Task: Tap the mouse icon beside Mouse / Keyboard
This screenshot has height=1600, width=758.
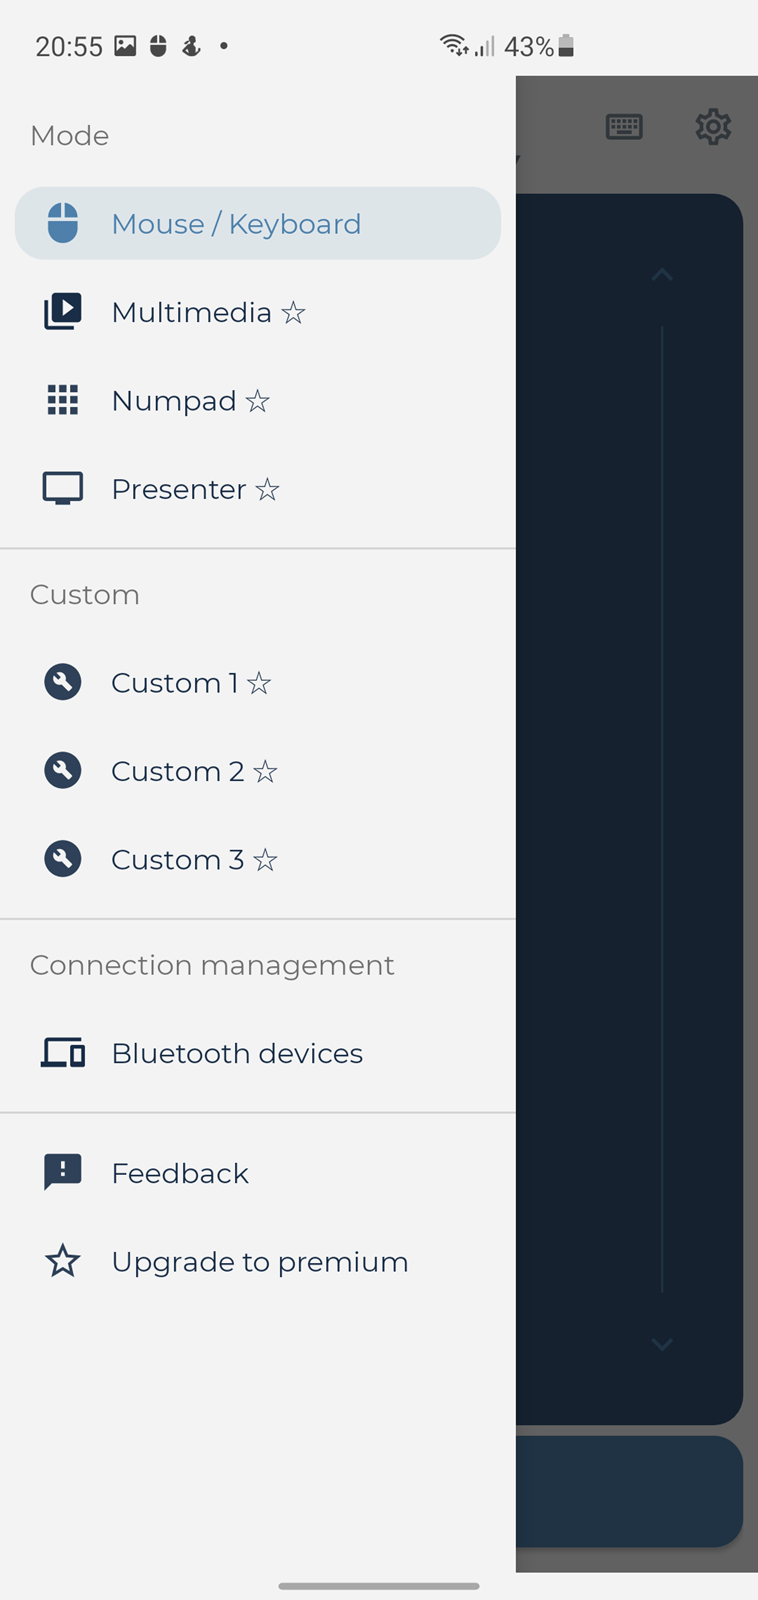Action: coord(63,223)
